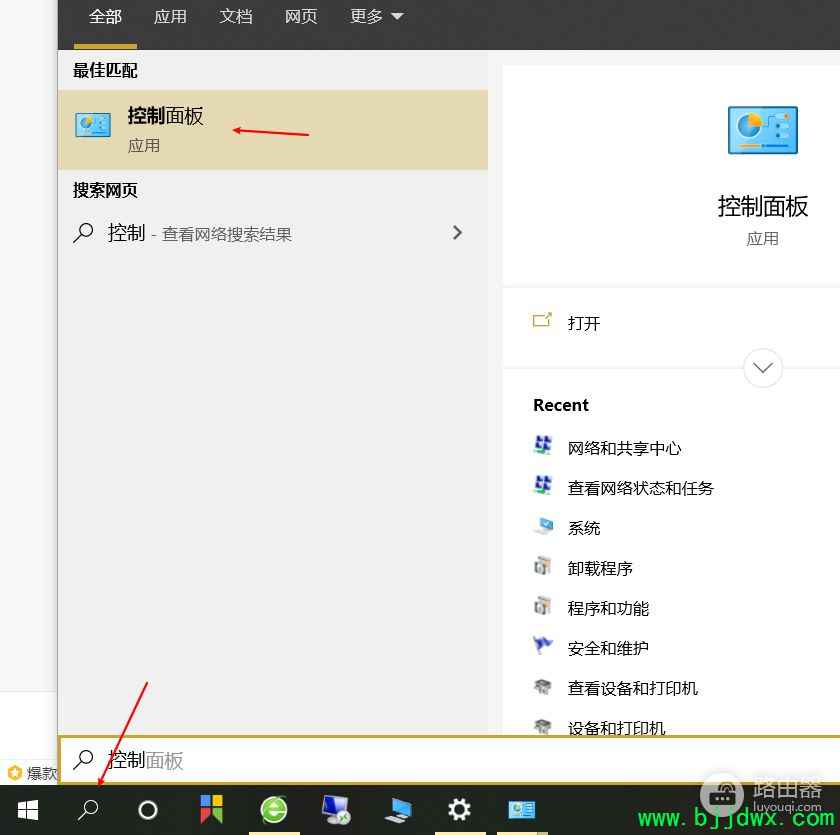Click the network icon beside 网络和共享中心
The width and height of the screenshot is (840, 835).
[x=543, y=445]
